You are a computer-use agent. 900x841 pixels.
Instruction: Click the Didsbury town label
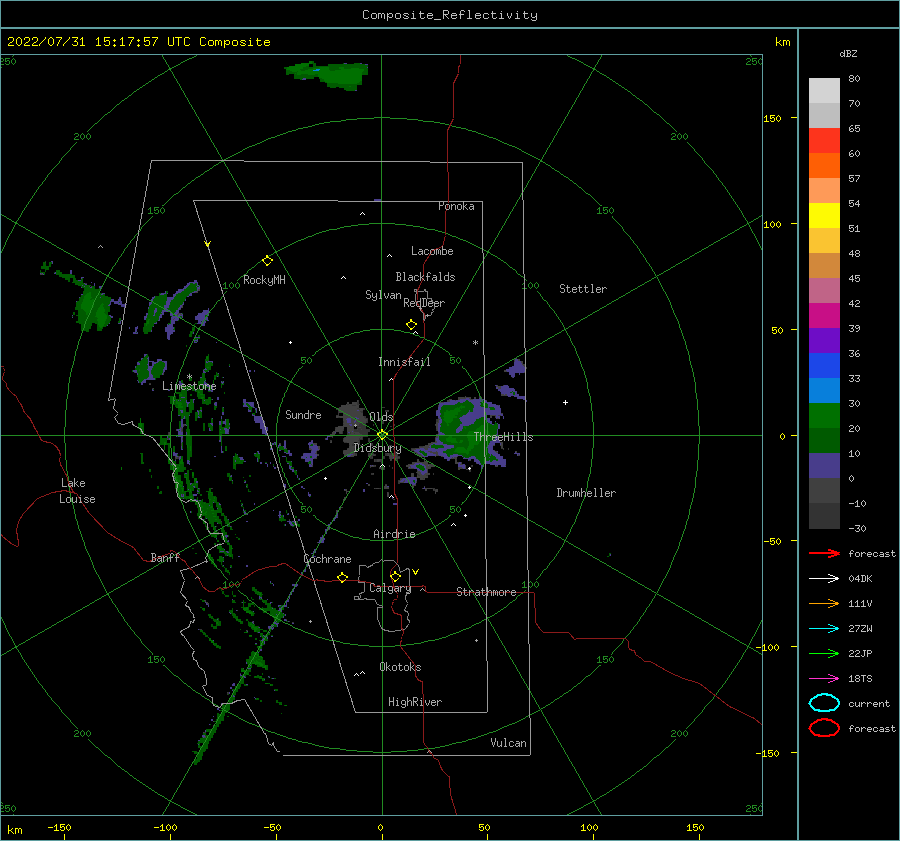pos(377,448)
